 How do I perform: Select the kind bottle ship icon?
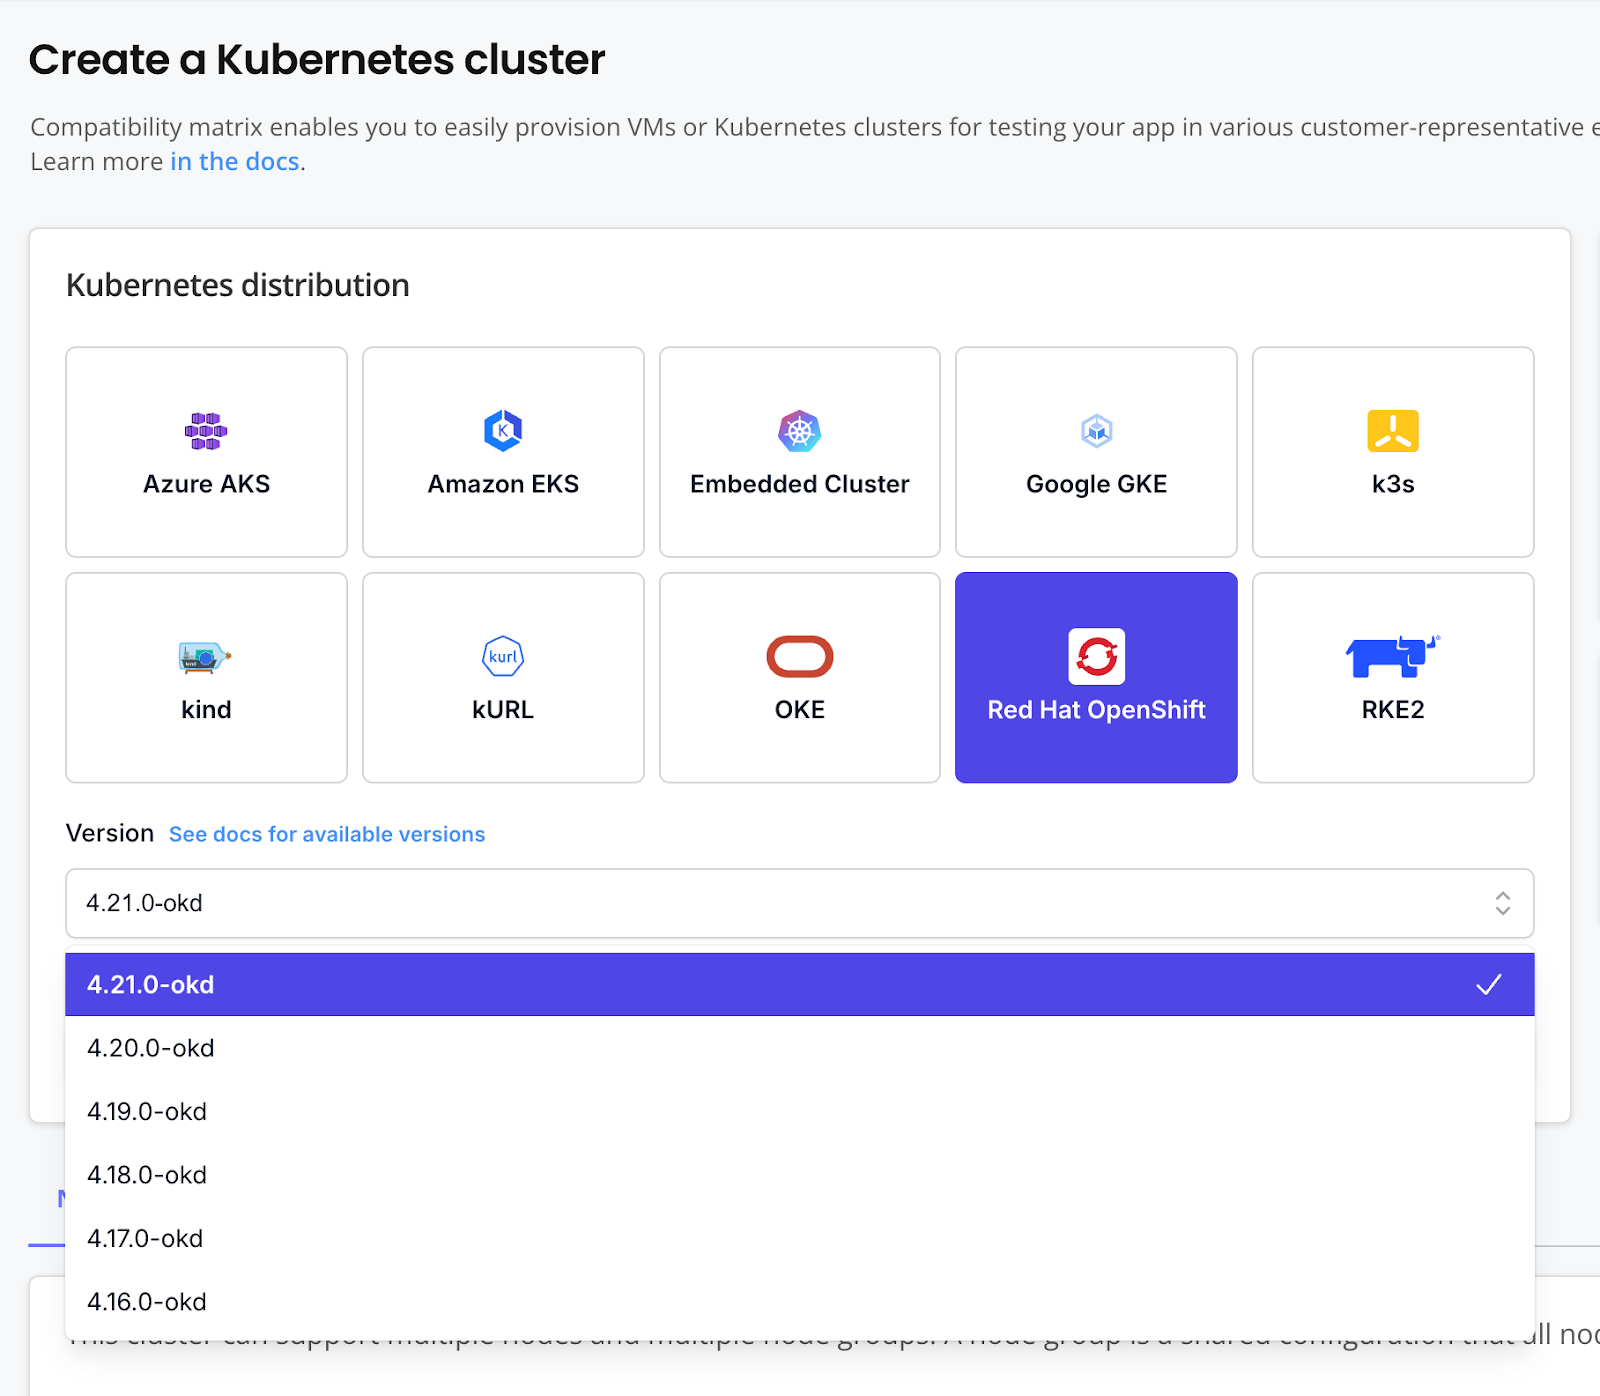pyautogui.click(x=205, y=657)
